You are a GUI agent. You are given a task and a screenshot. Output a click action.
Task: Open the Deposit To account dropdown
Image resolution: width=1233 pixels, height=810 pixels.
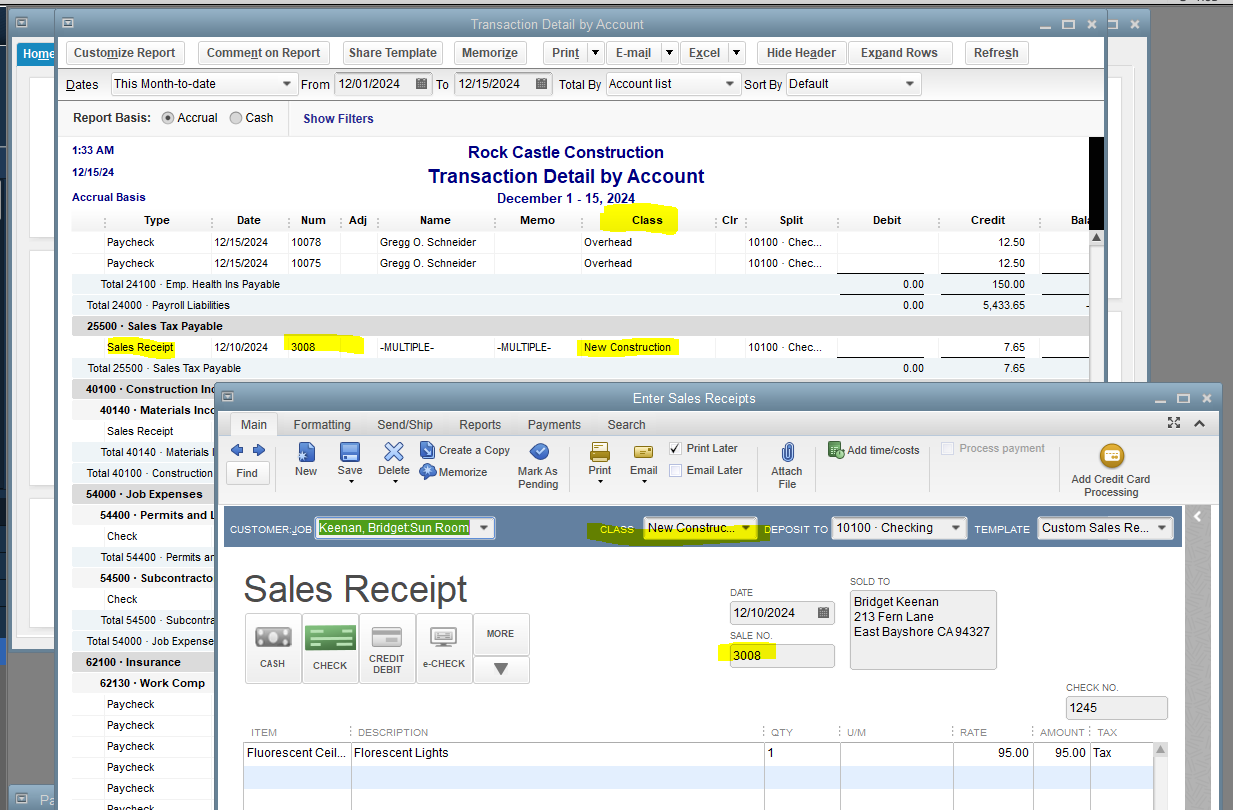(x=957, y=528)
